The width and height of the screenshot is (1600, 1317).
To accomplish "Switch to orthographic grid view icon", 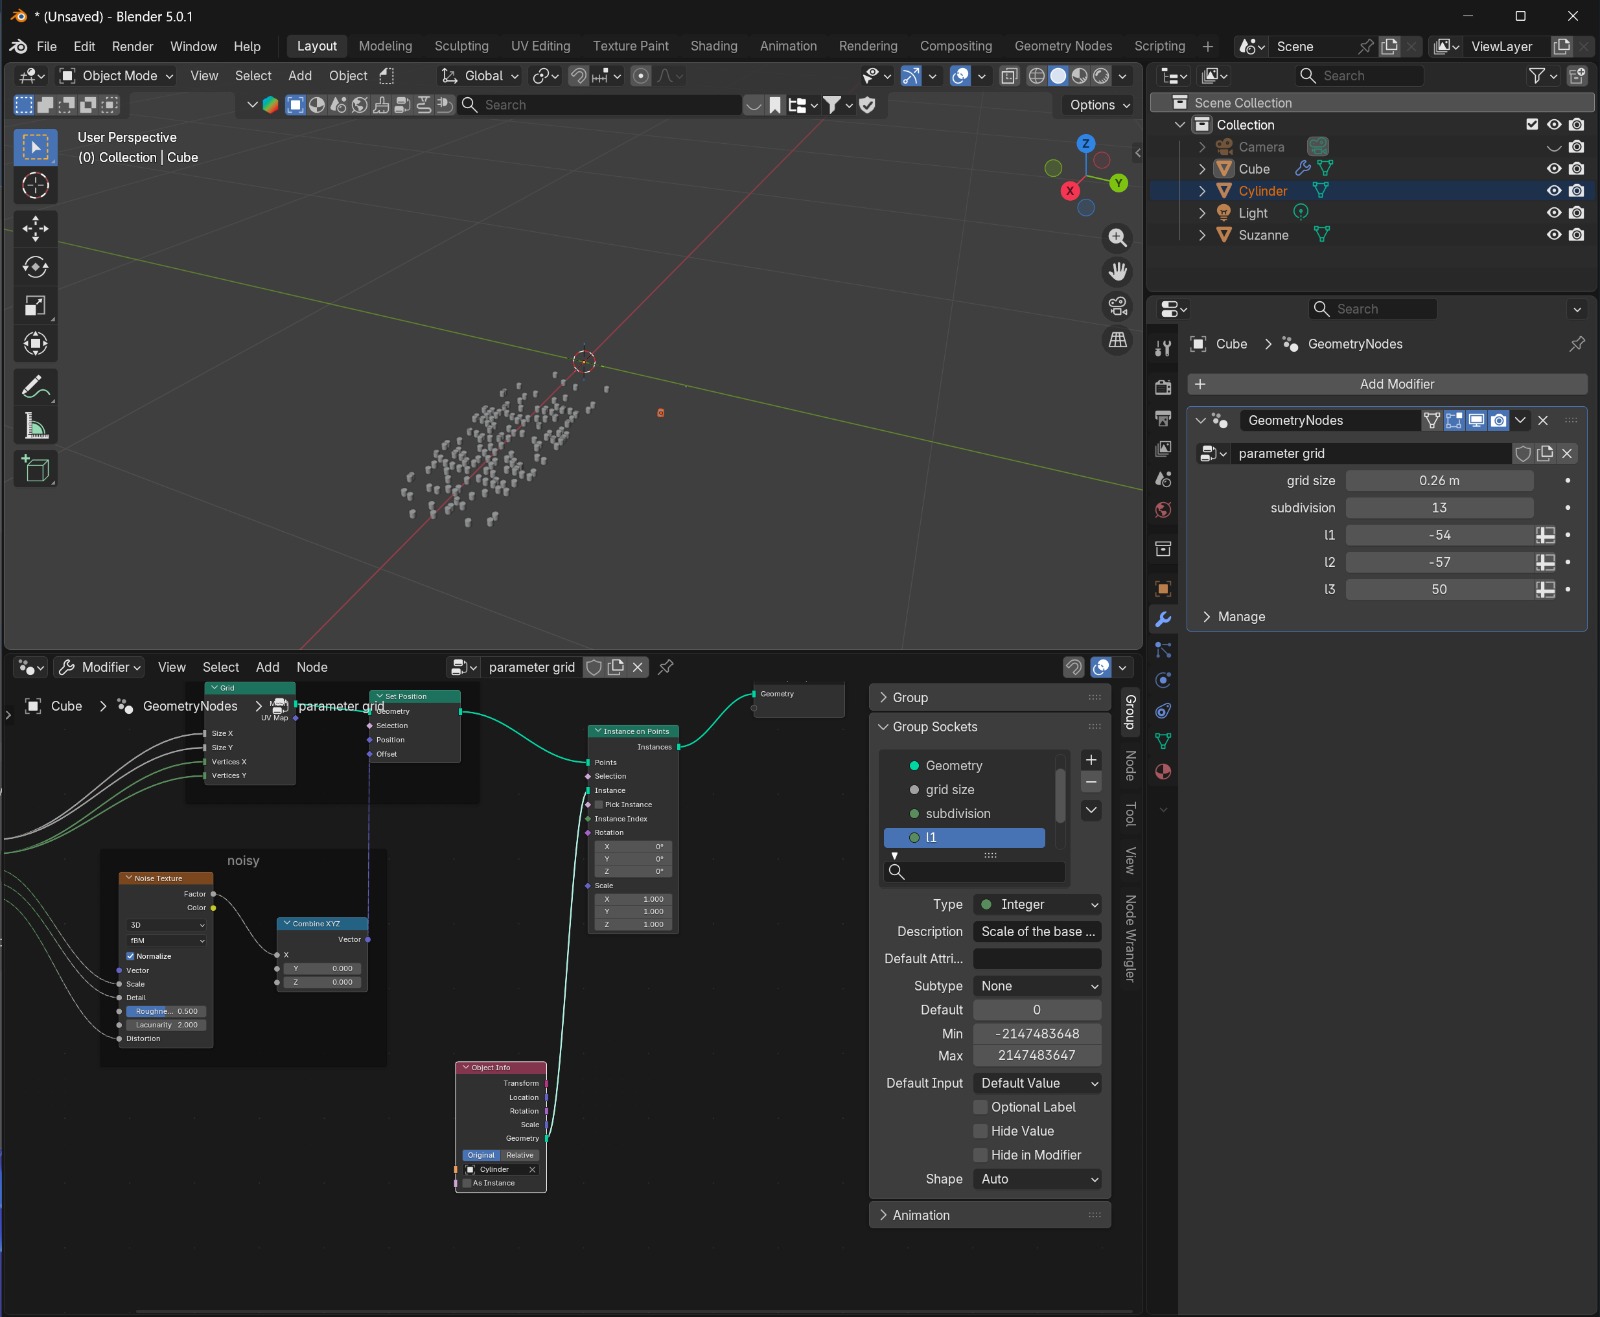I will pos(1117,340).
